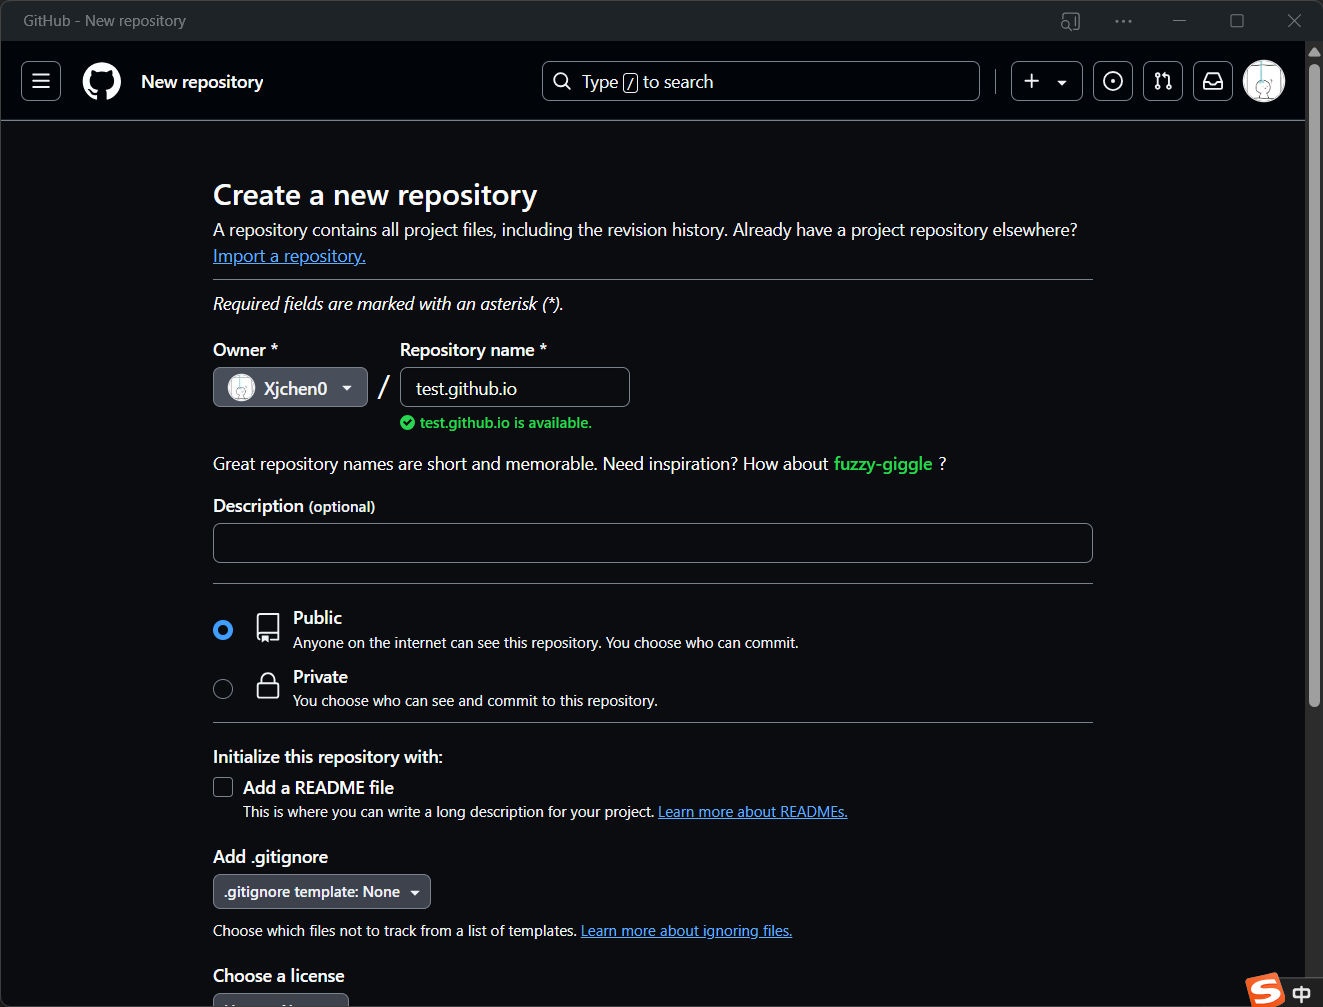Click the vertical page scrollbar thumb
The height and width of the screenshot is (1007, 1323).
point(1314,380)
